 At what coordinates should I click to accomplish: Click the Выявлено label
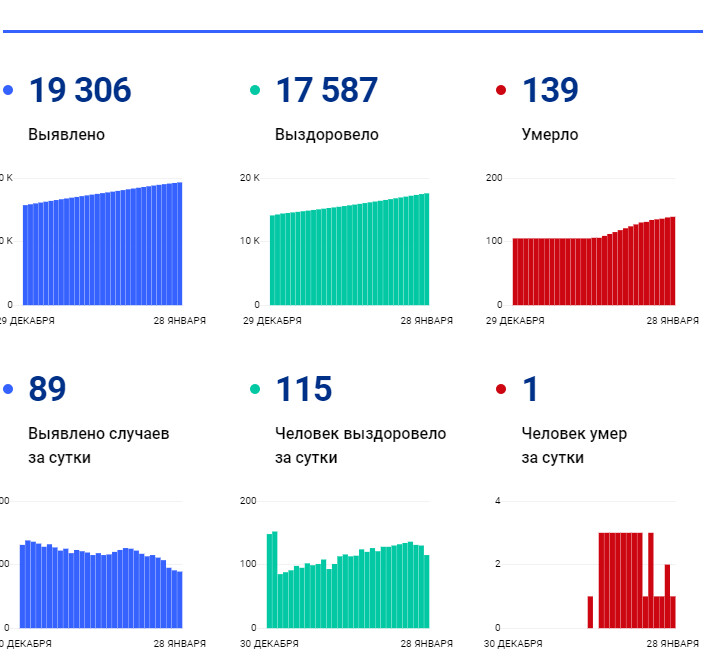click(x=66, y=135)
